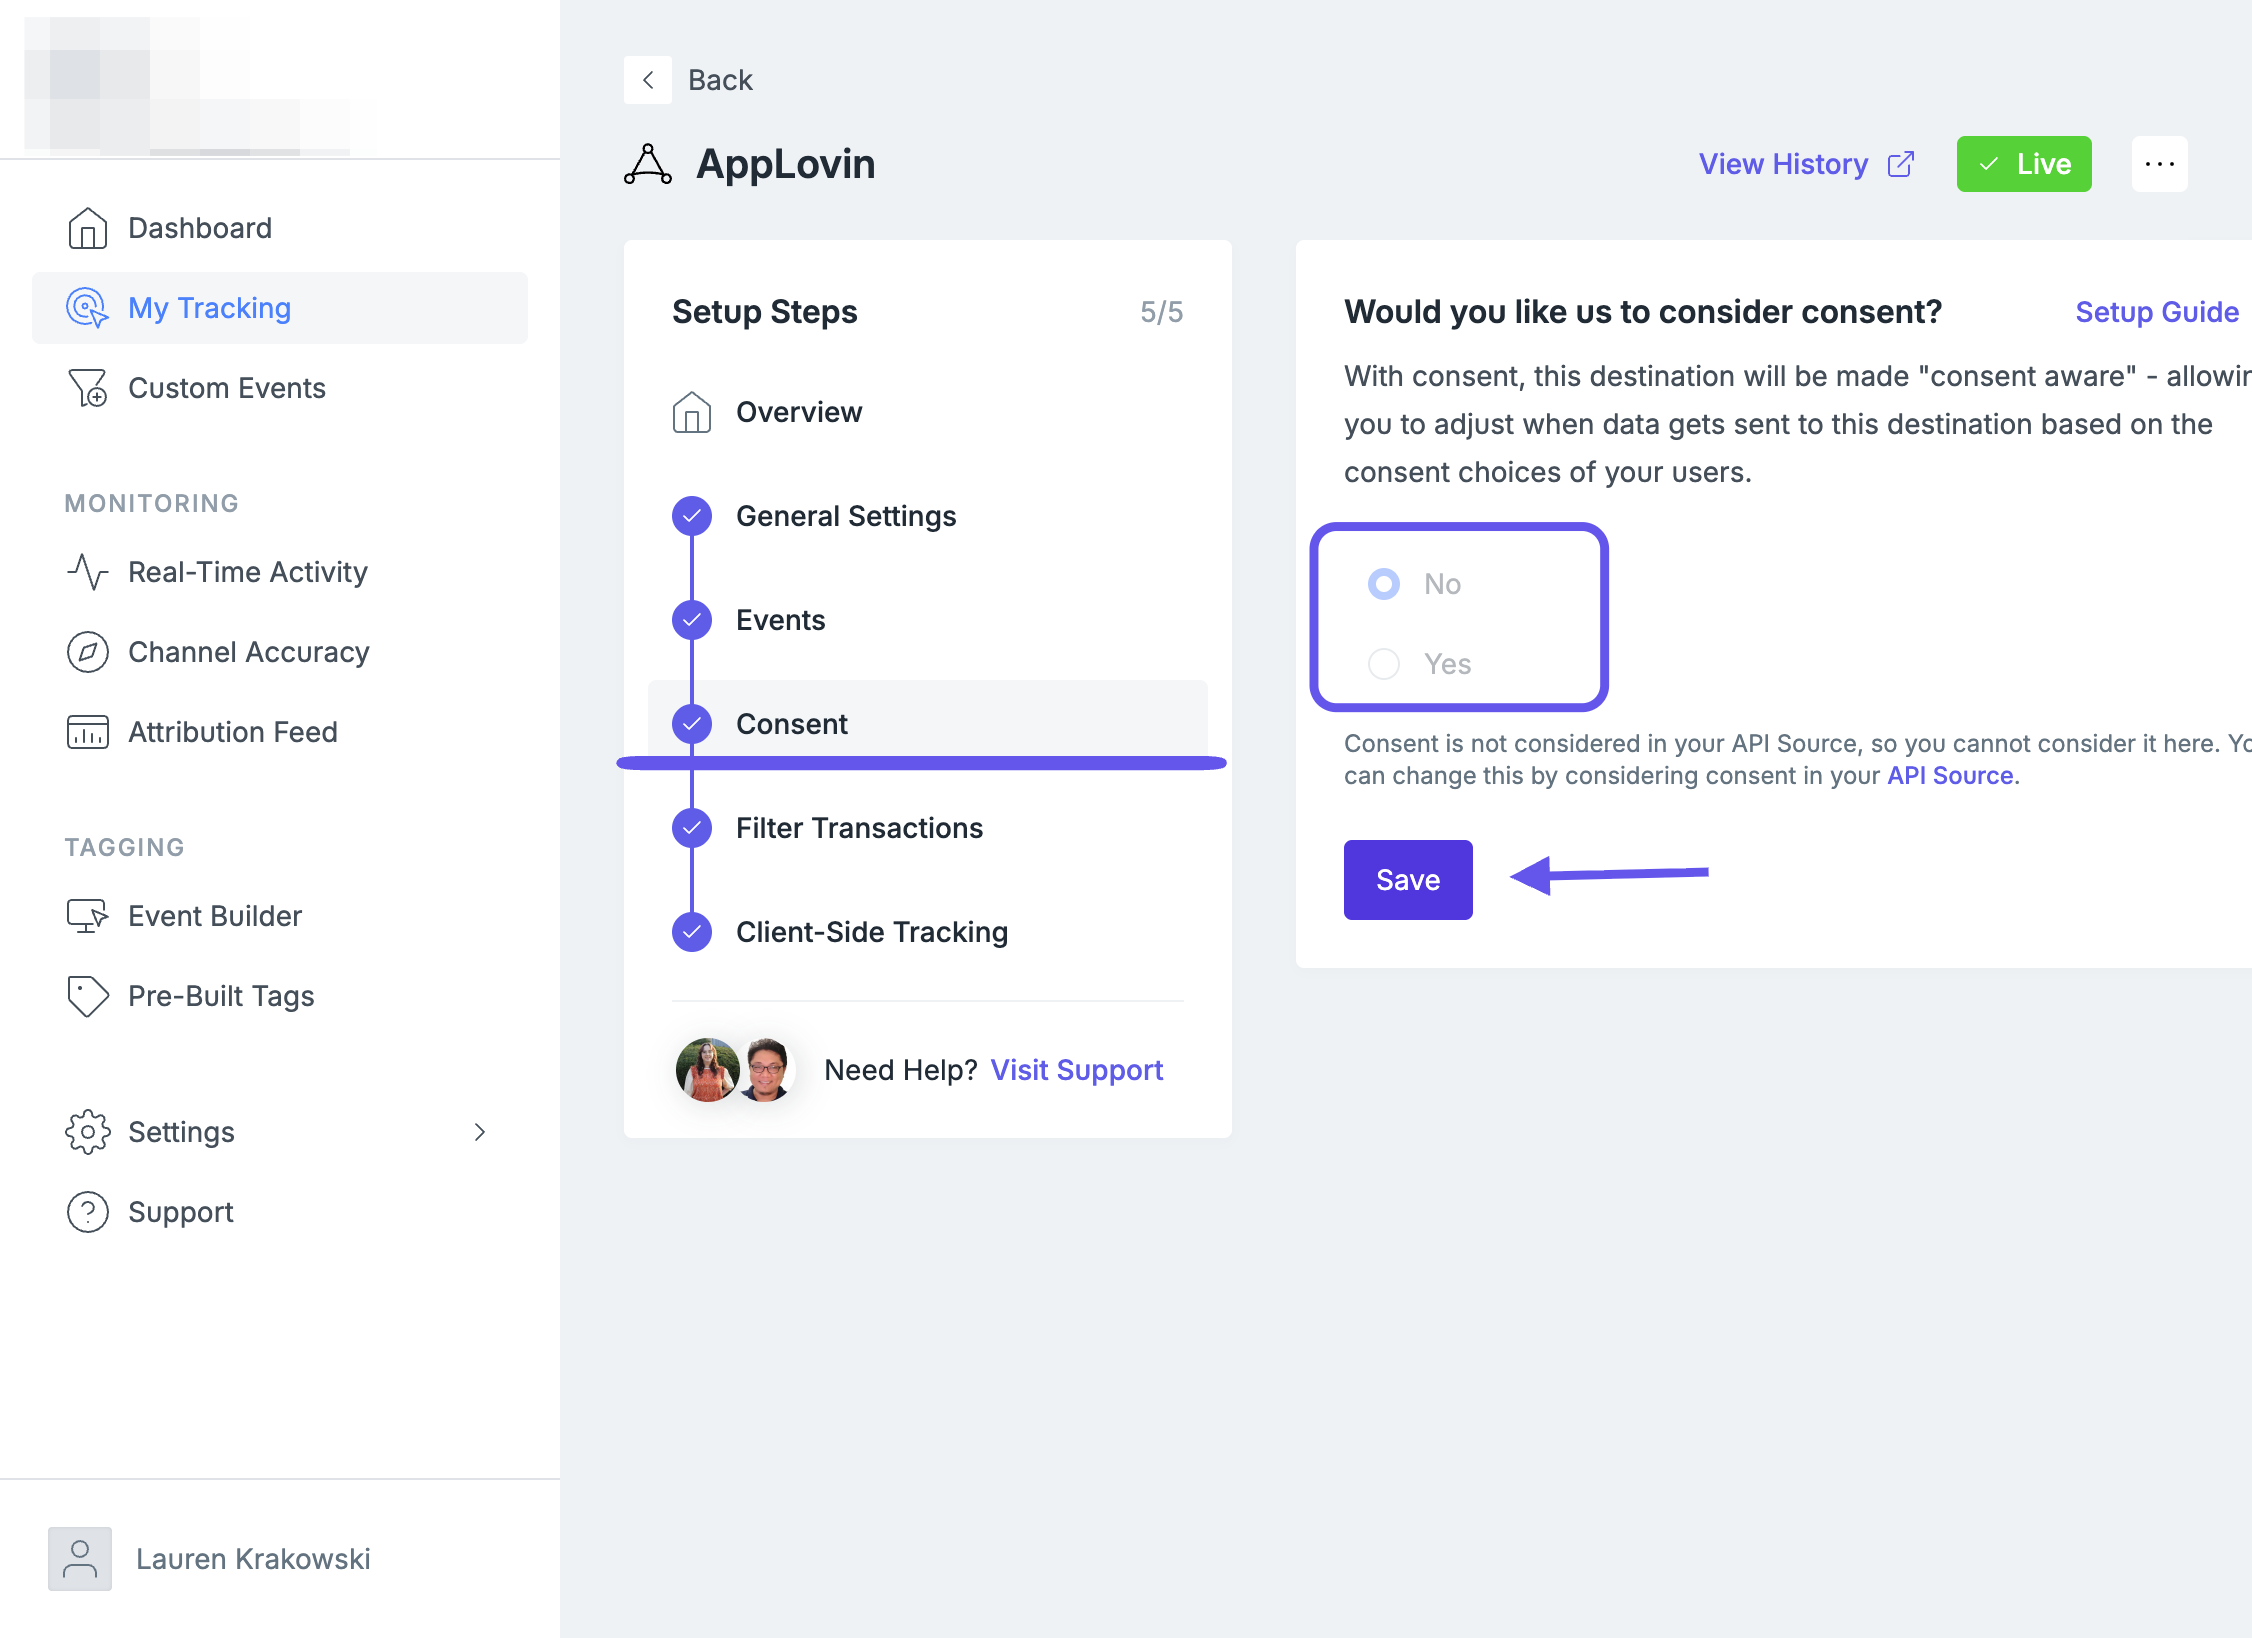This screenshot has width=2252, height=1638.
Task: Expand the Settings submenu chevron
Action: (x=480, y=1132)
